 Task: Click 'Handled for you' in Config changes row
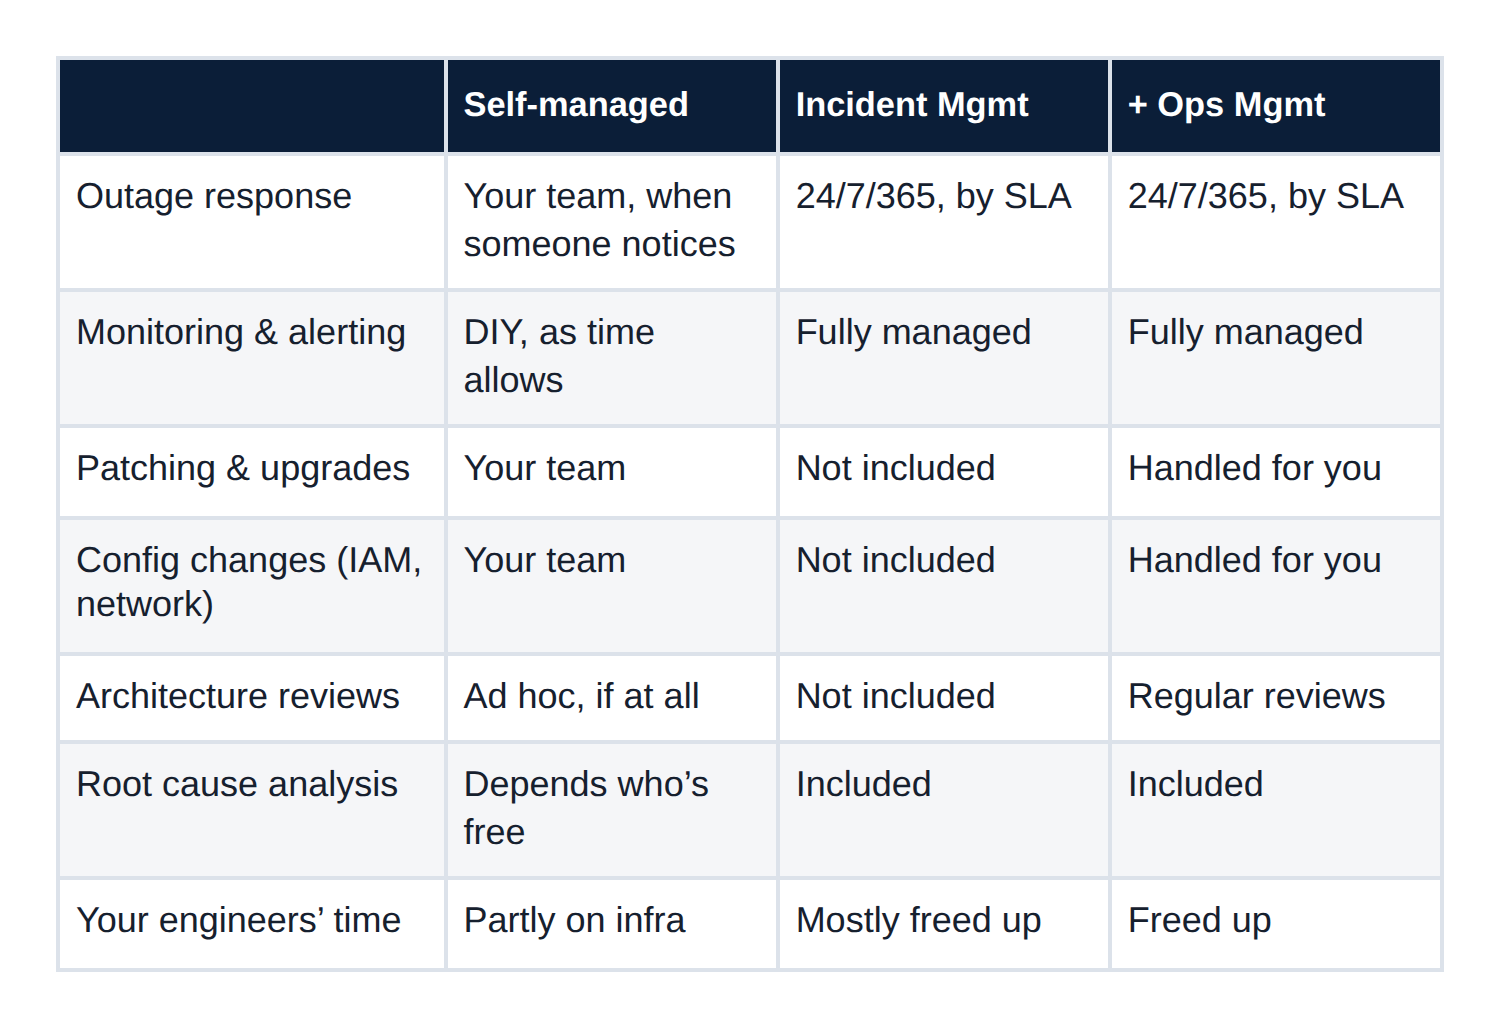click(1275, 586)
